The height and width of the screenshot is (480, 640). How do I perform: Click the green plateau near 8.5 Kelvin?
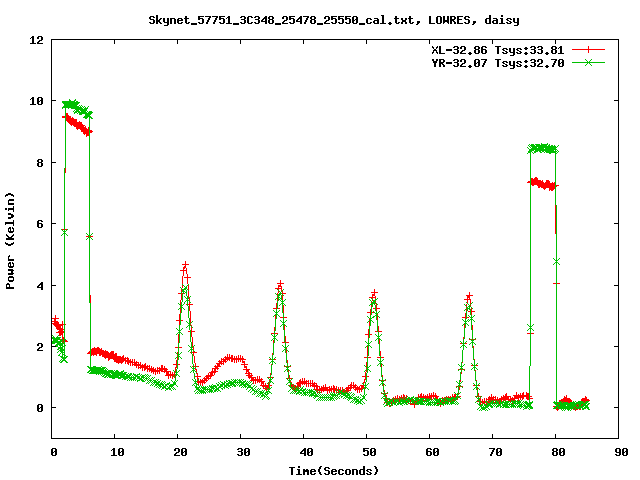543,149
